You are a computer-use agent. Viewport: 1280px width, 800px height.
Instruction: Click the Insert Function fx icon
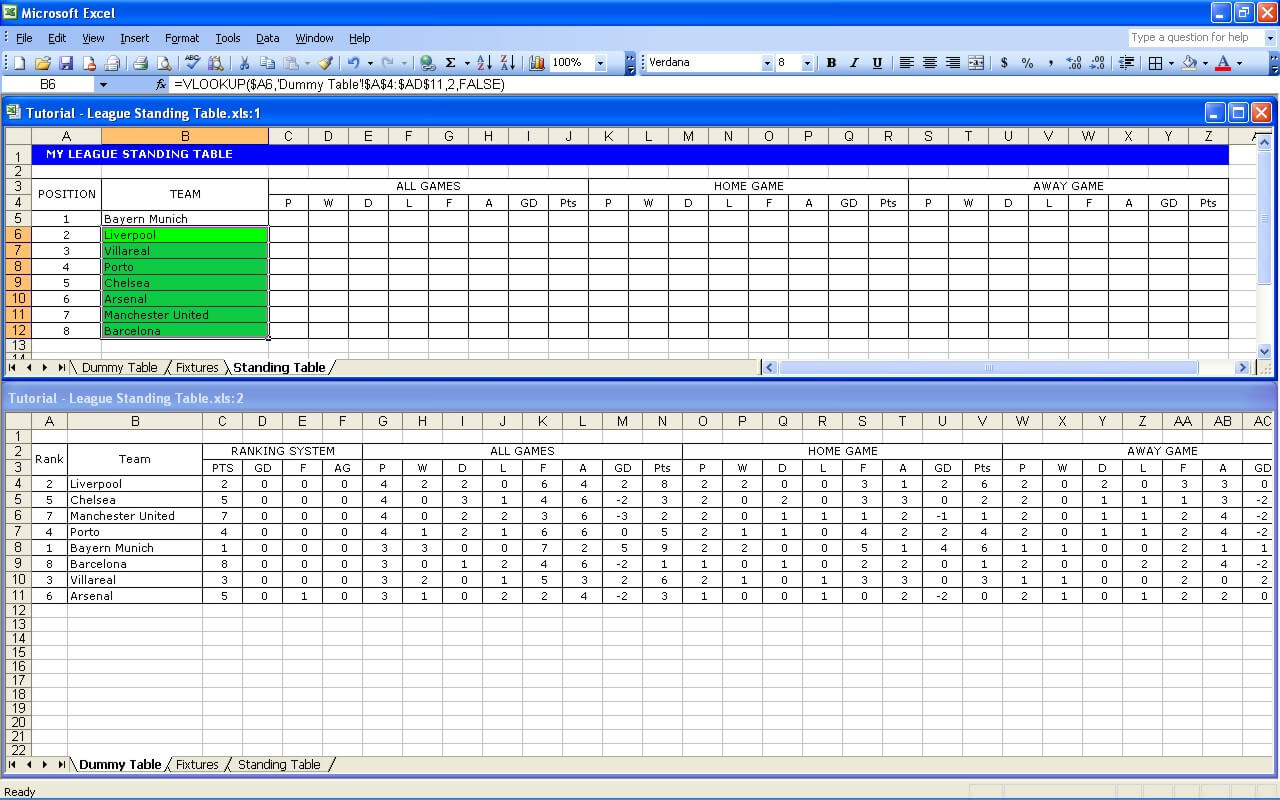tap(161, 85)
